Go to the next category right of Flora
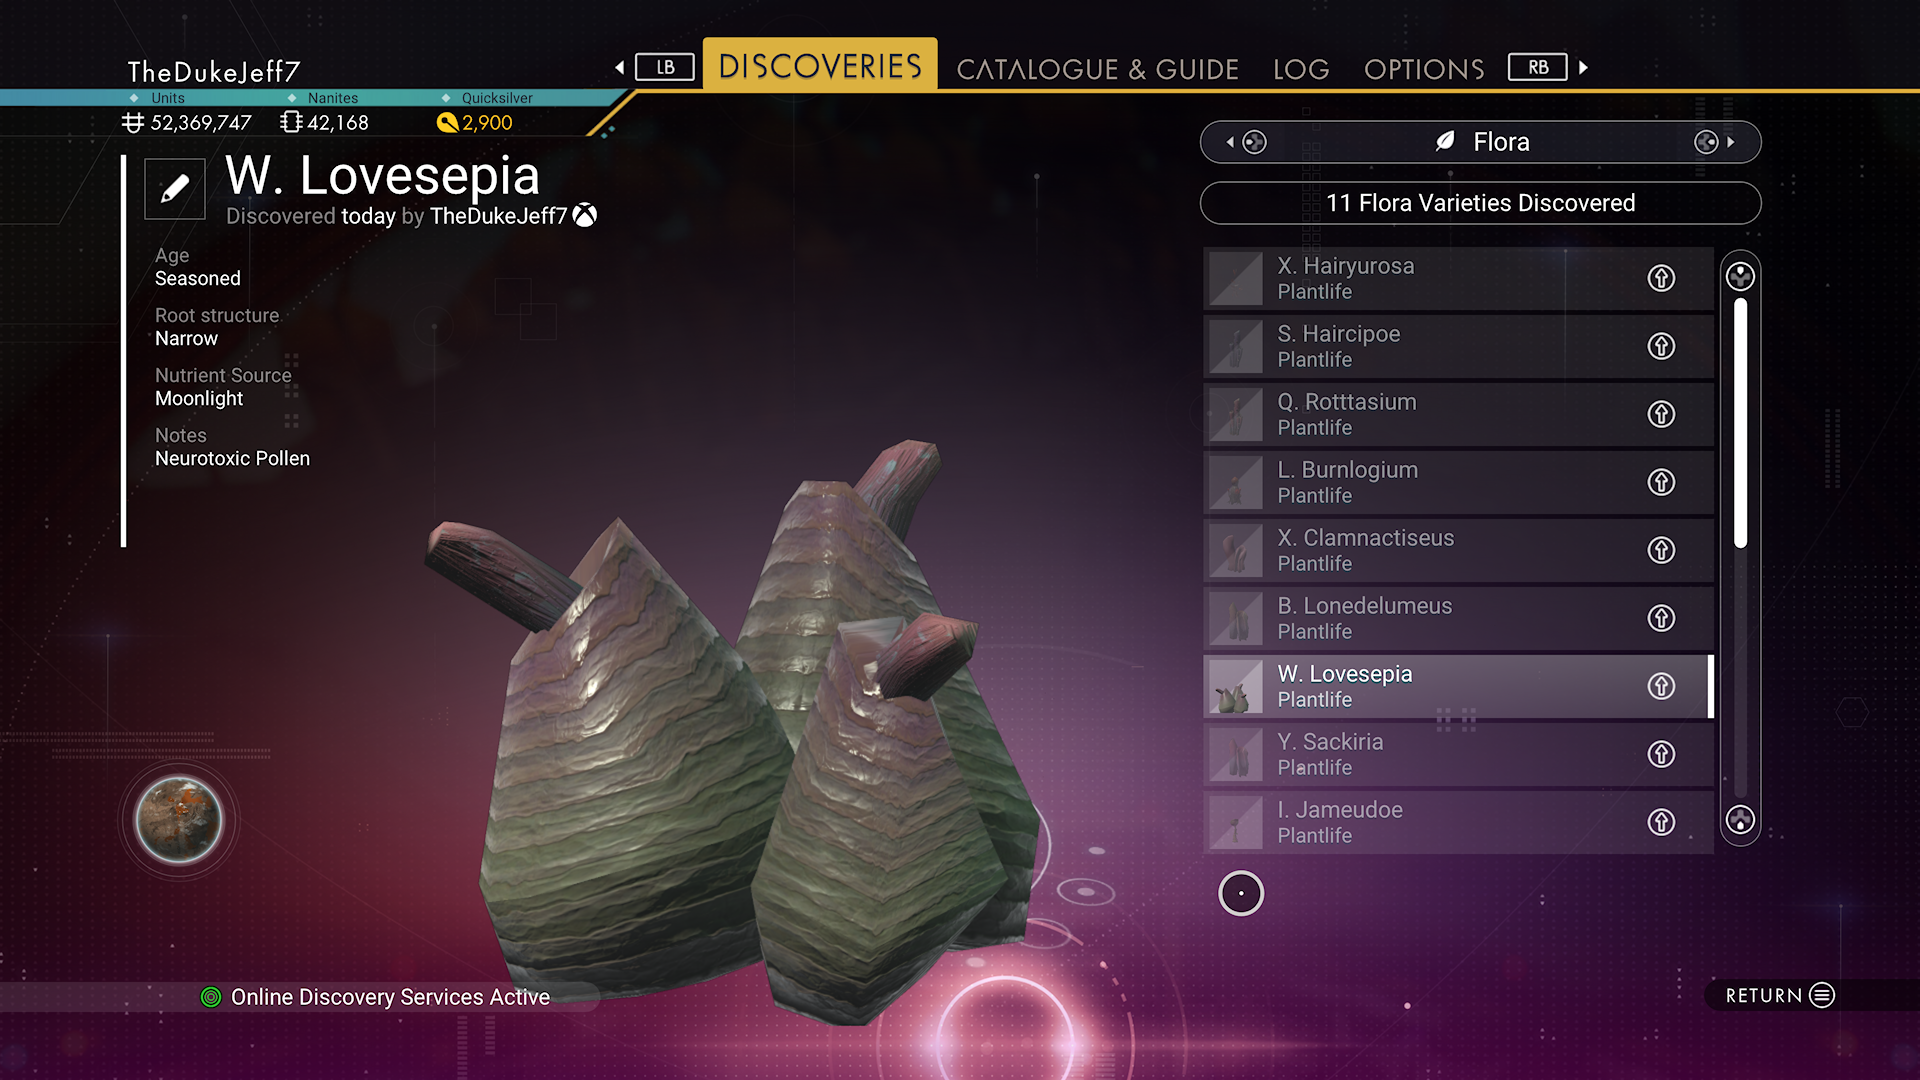1920x1080 pixels. [x=1714, y=142]
